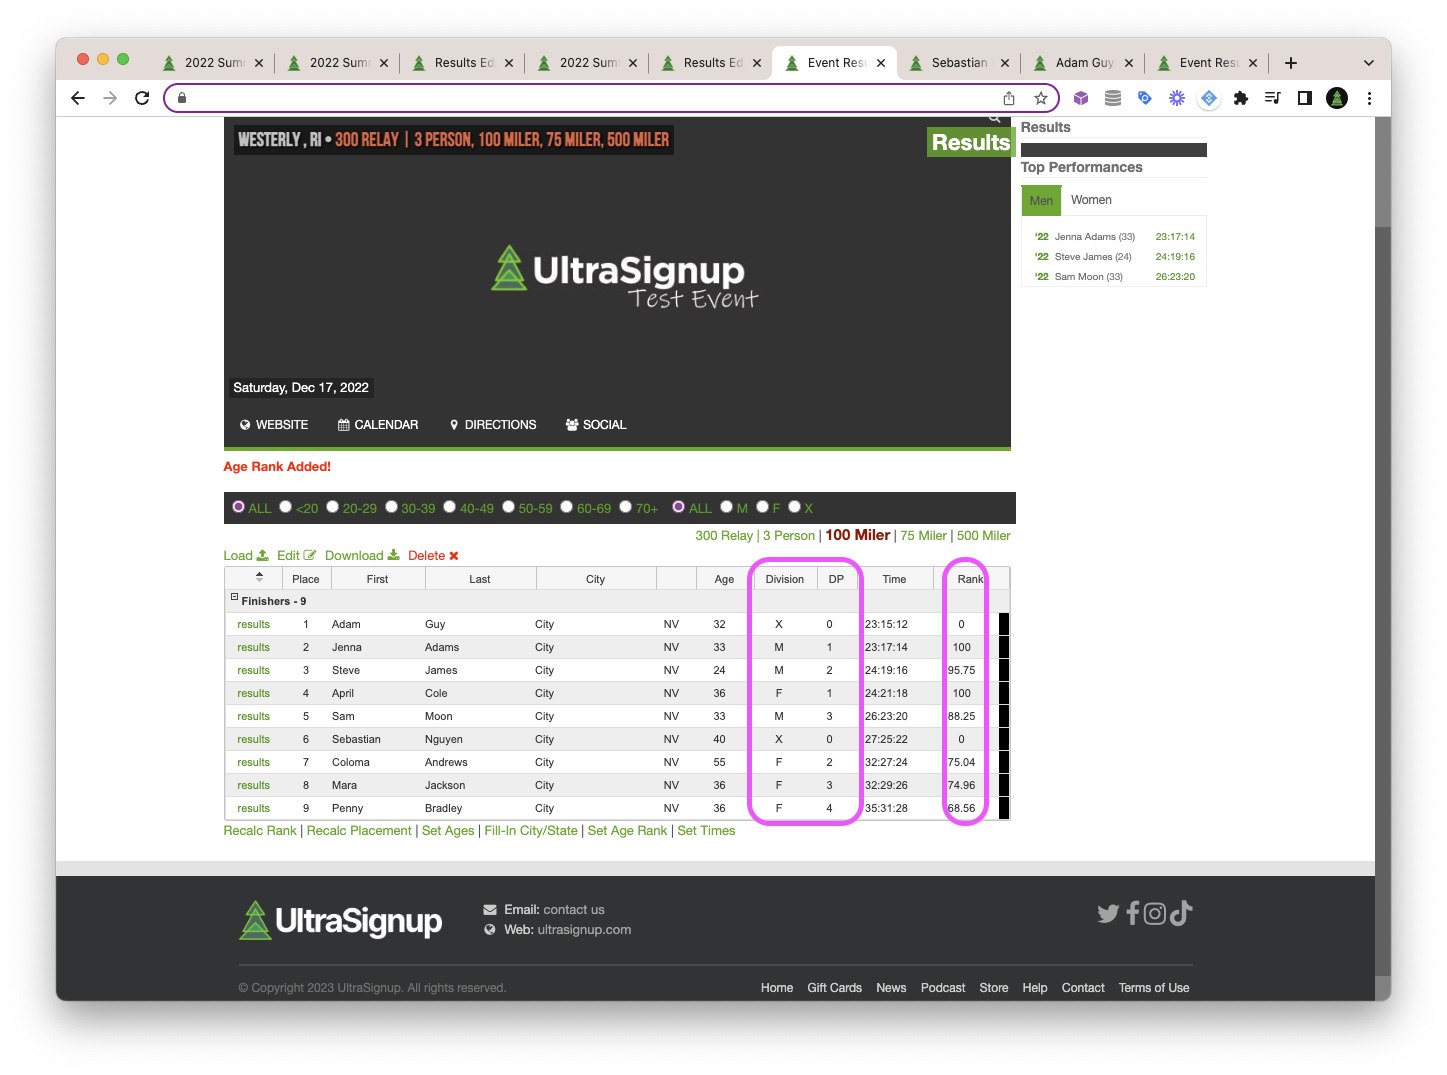The image size is (1447, 1075).
Task: Open the 500 Miler distance
Action: 984,536
